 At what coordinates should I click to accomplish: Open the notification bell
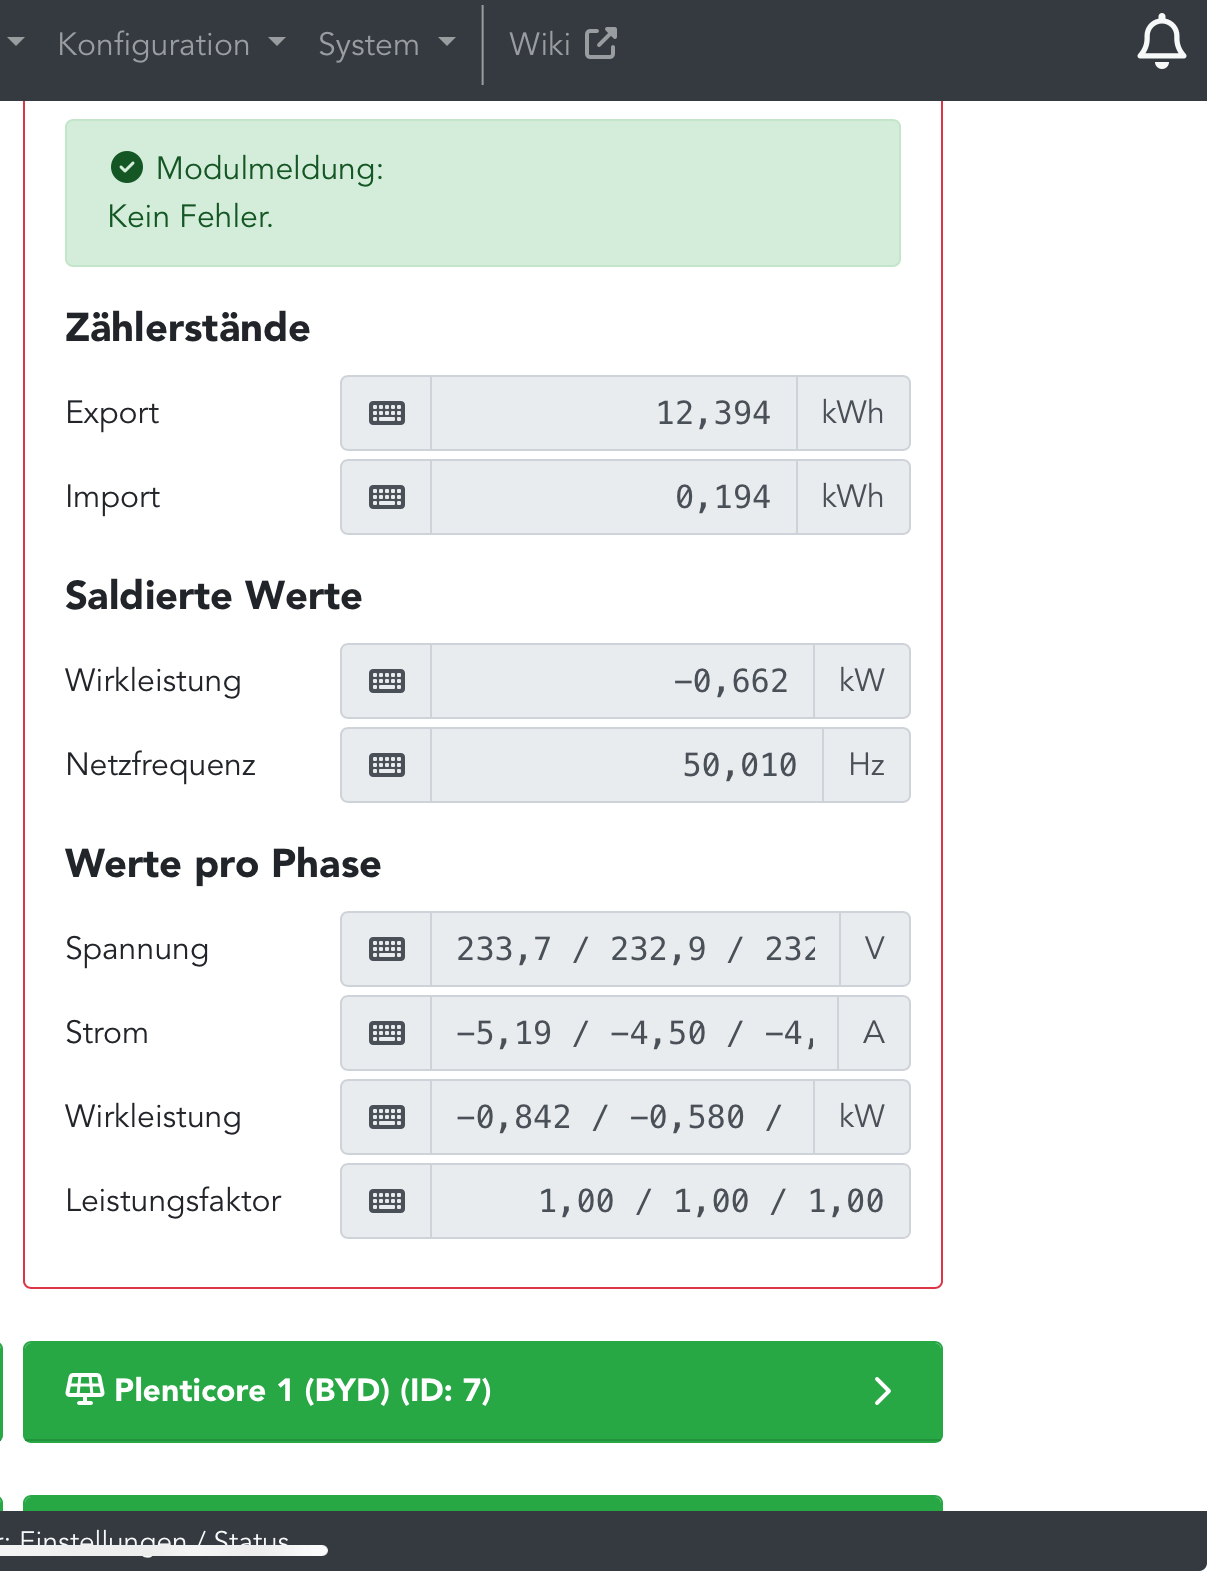1161,42
